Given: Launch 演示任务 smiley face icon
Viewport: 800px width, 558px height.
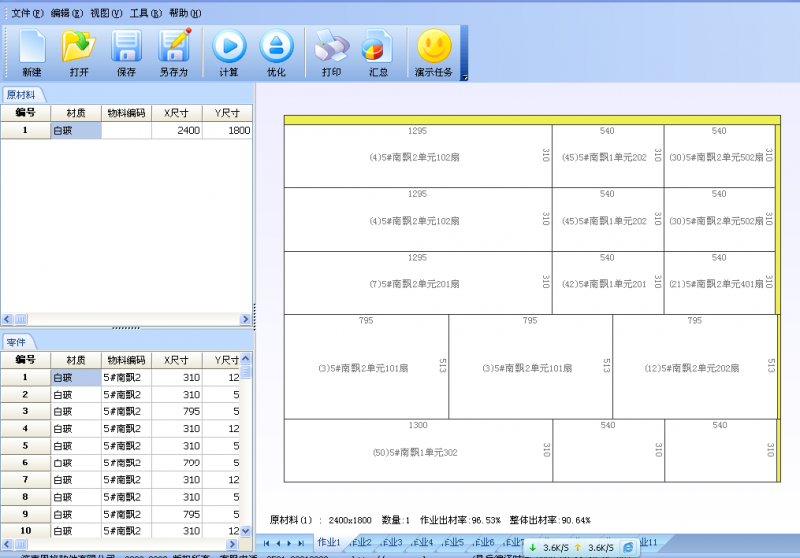Looking at the screenshot, I should pos(434,52).
